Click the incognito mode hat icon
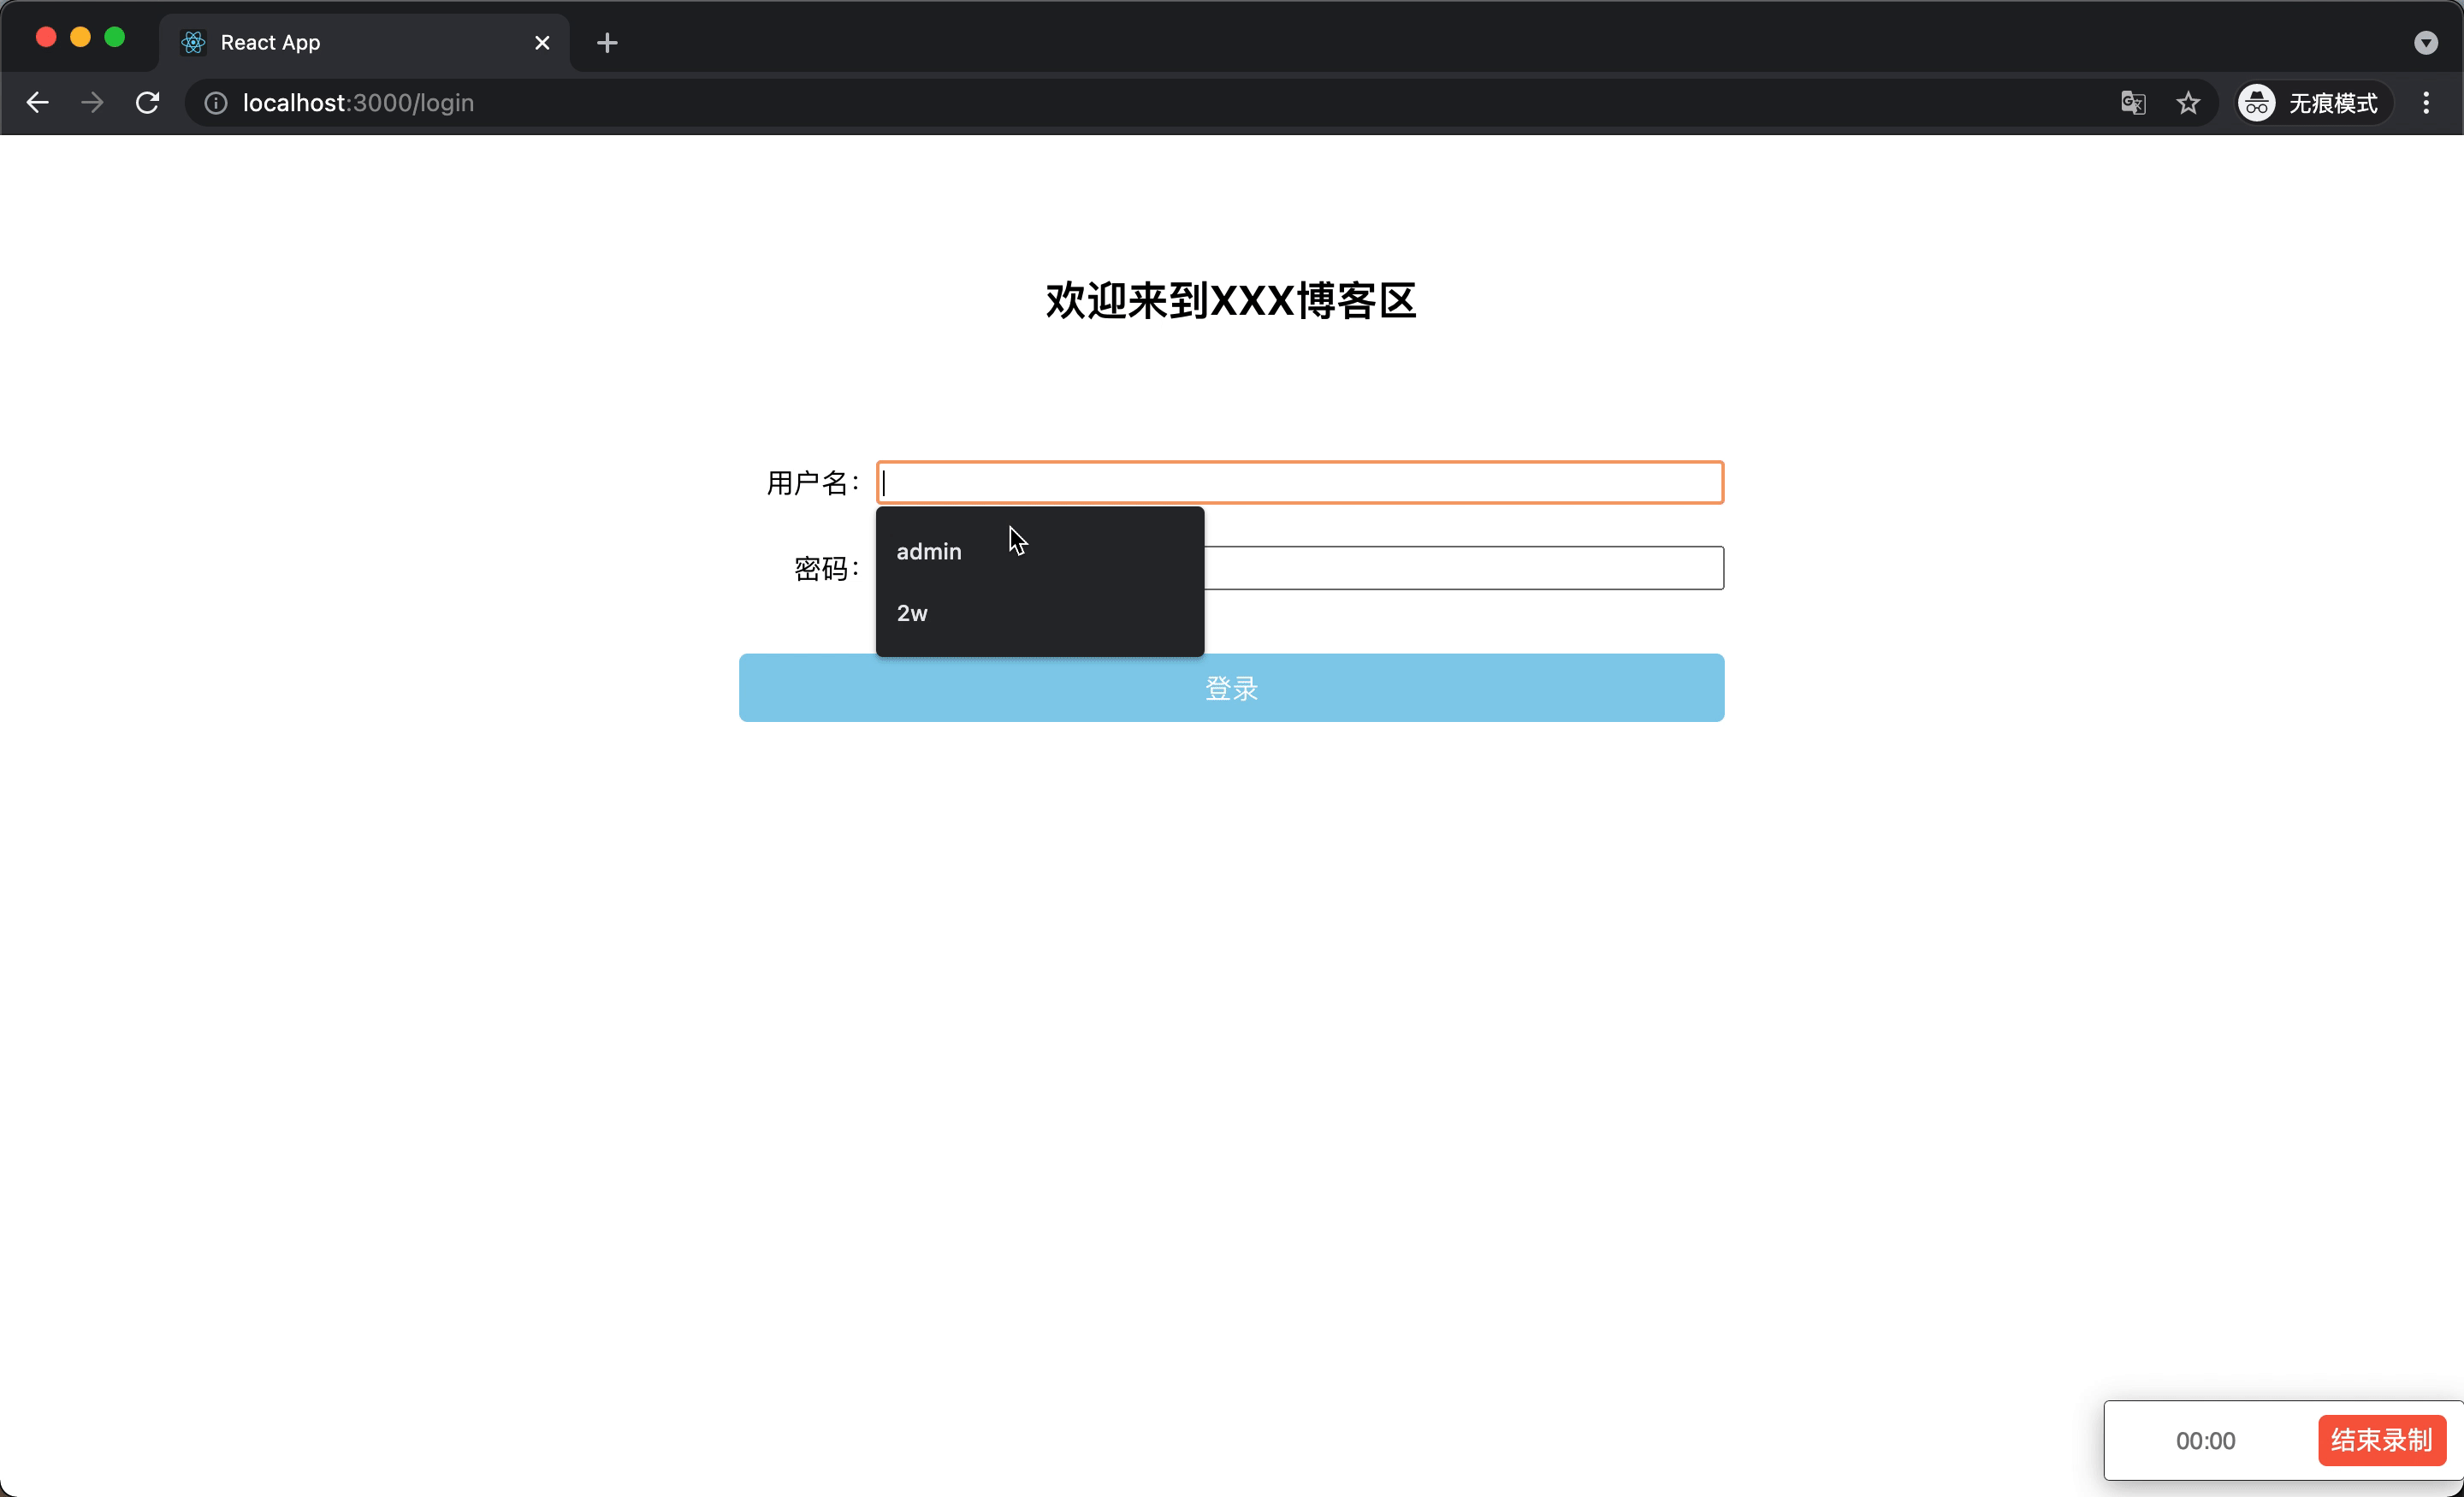 [x=2256, y=102]
